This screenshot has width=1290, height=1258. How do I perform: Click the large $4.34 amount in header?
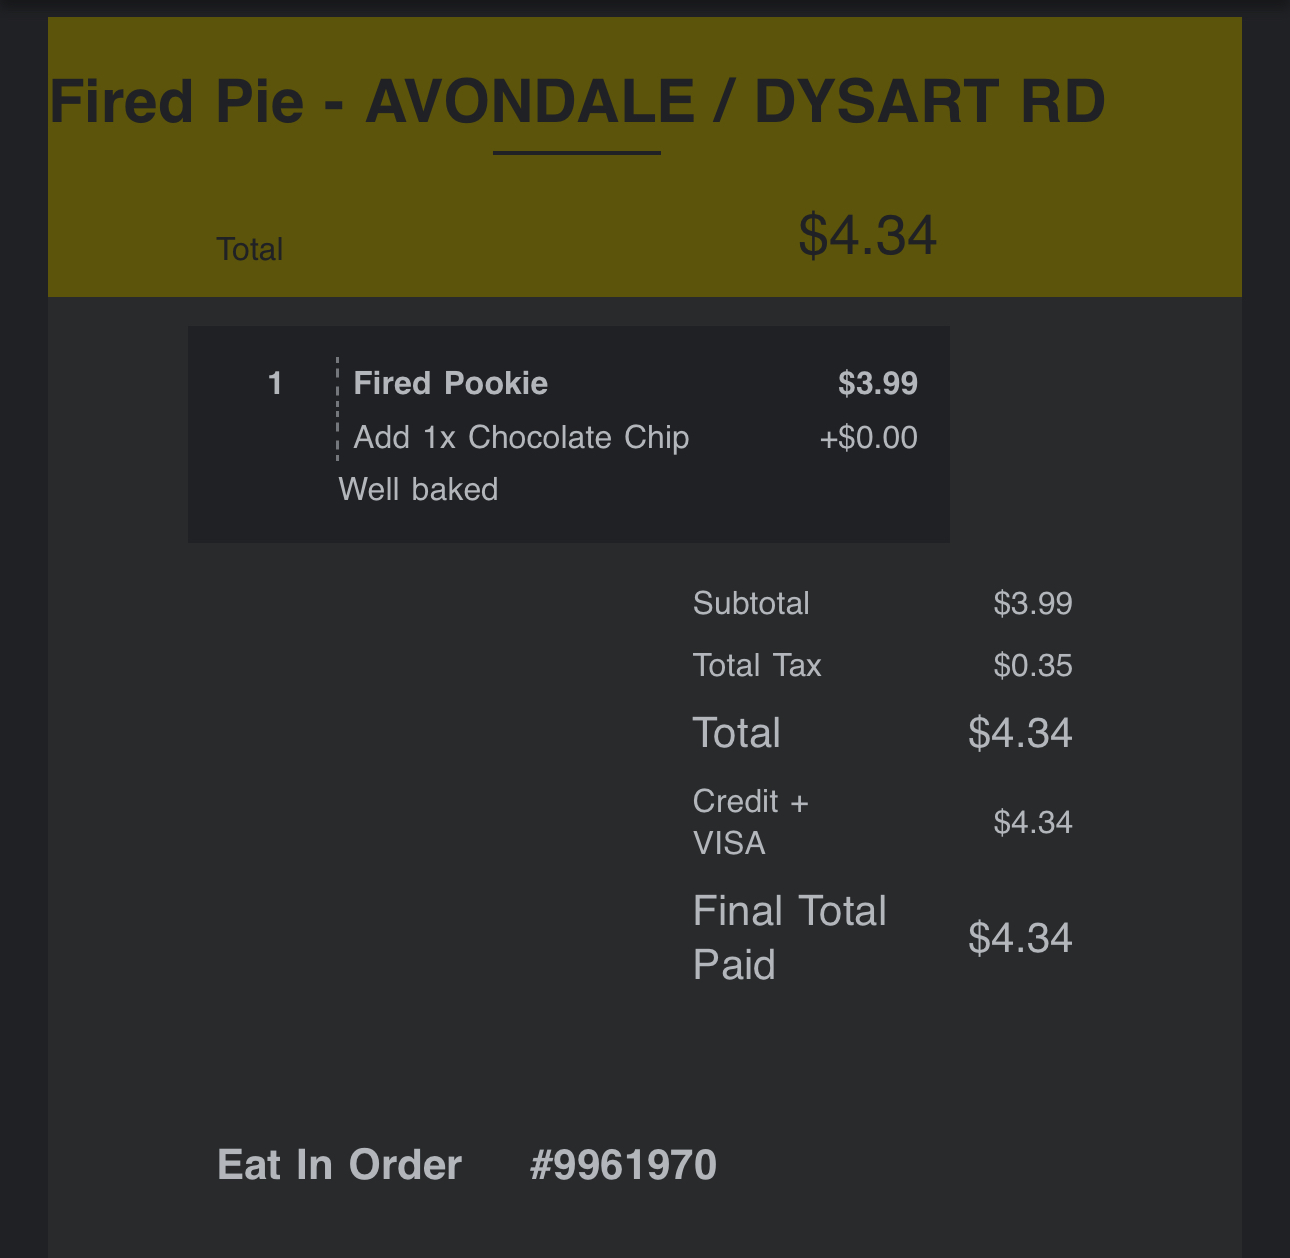[x=867, y=236]
